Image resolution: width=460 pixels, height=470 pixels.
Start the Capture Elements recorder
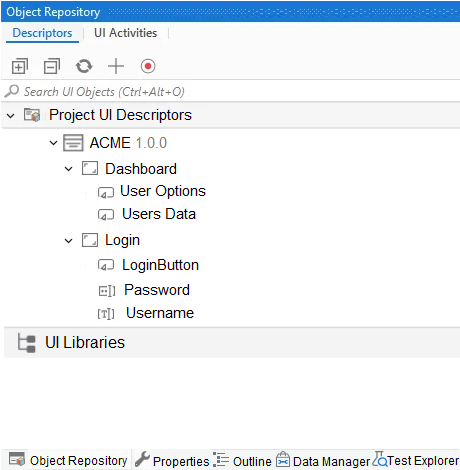148,66
